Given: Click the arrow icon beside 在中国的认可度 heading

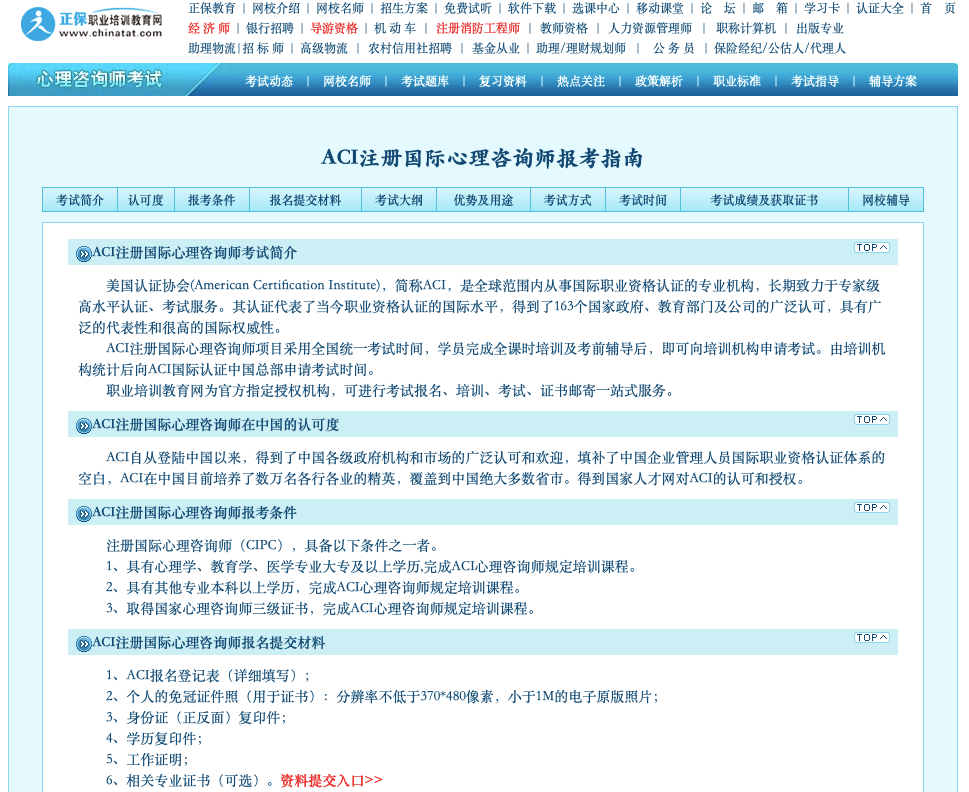Looking at the screenshot, I should point(83,426).
